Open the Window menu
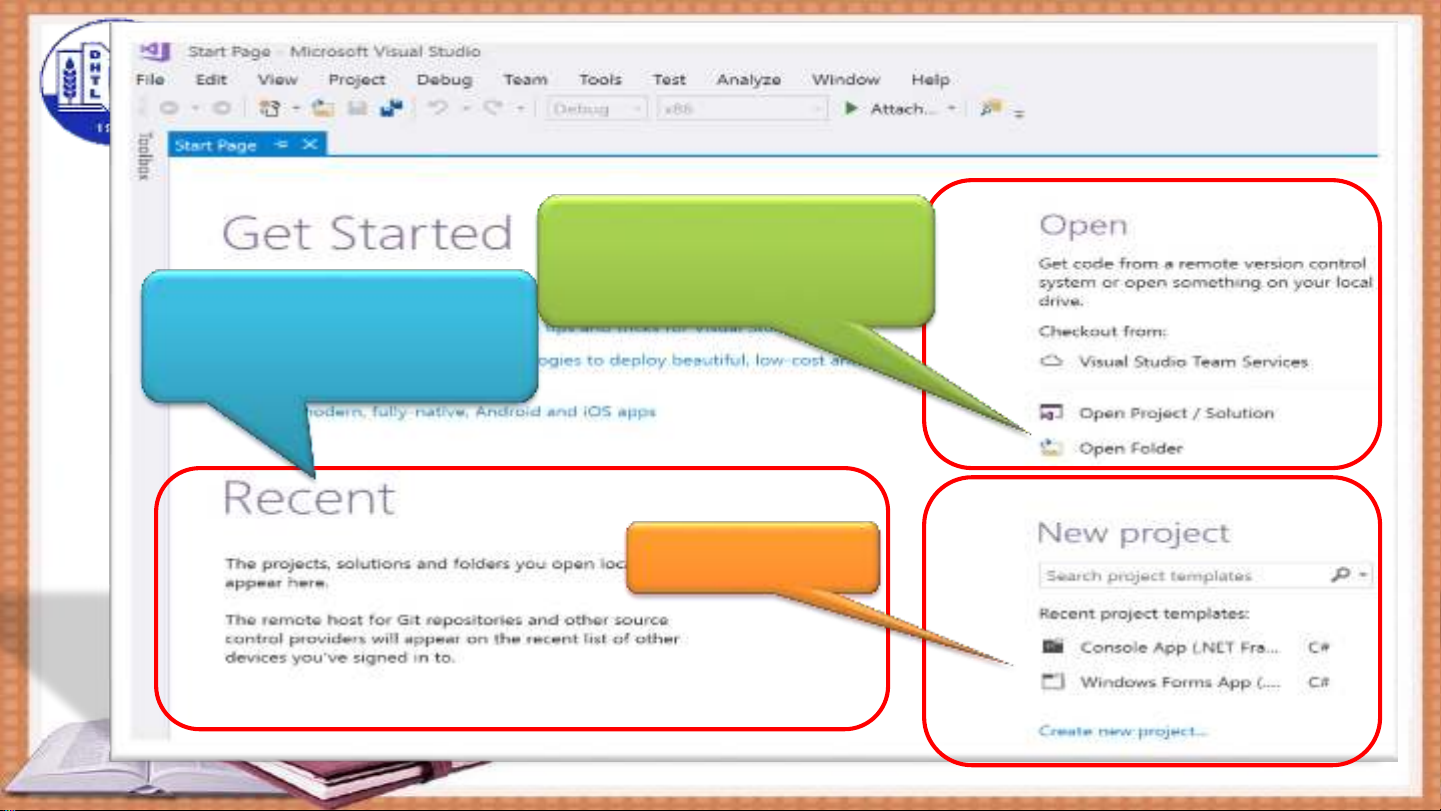 [x=845, y=79]
